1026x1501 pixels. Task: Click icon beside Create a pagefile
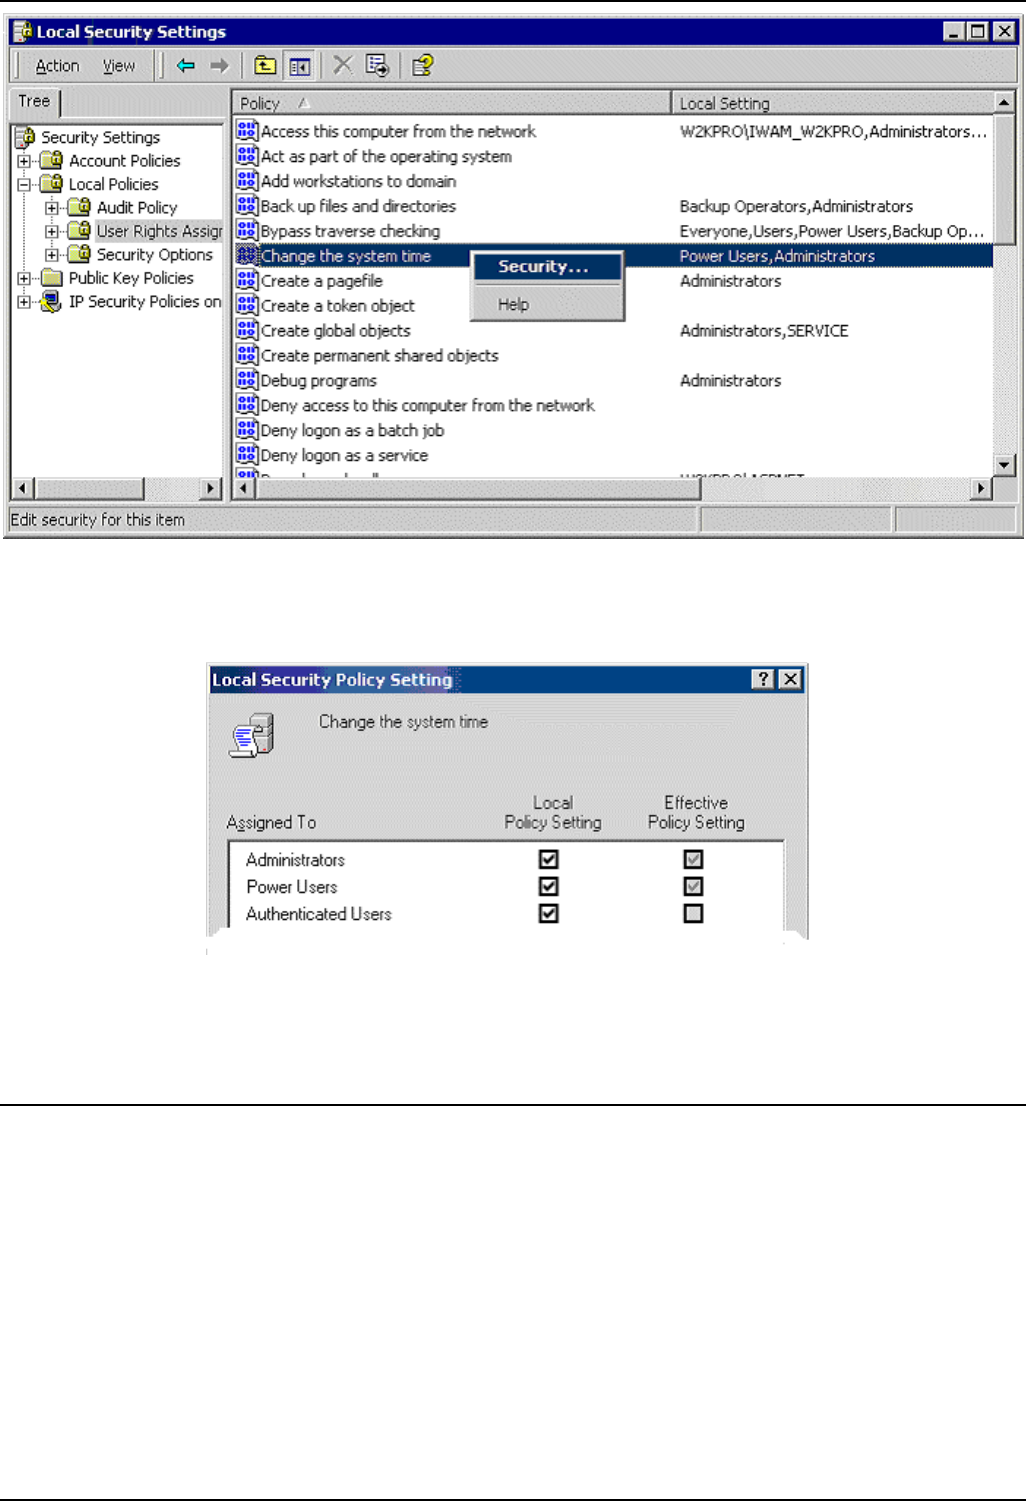tap(247, 281)
